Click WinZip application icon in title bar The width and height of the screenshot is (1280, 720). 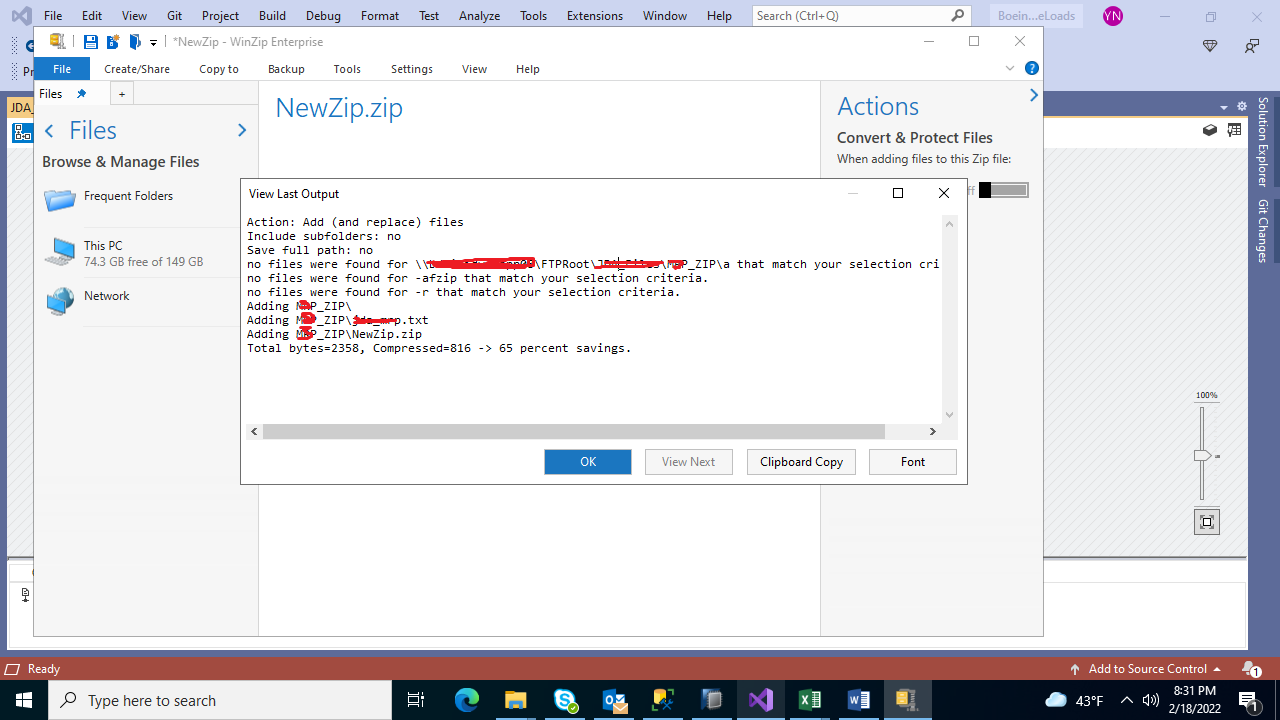[58, 41]
